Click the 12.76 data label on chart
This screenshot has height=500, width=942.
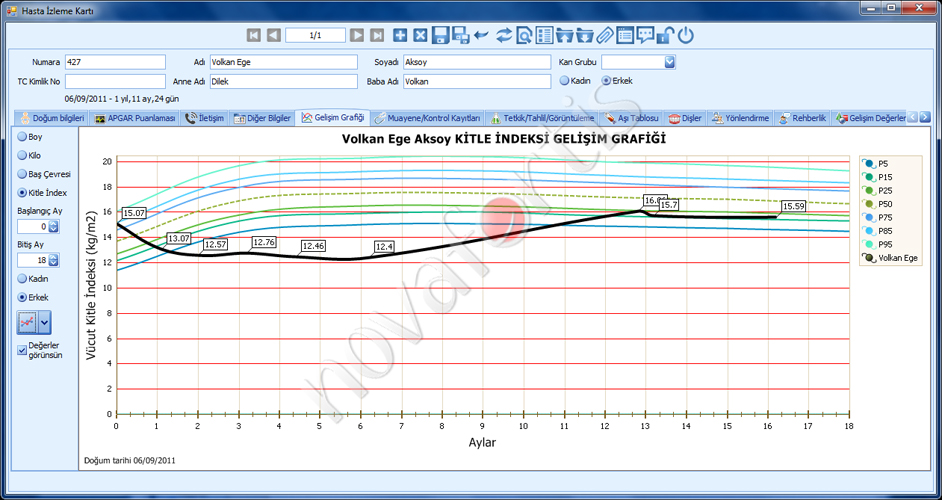point(264,242)
